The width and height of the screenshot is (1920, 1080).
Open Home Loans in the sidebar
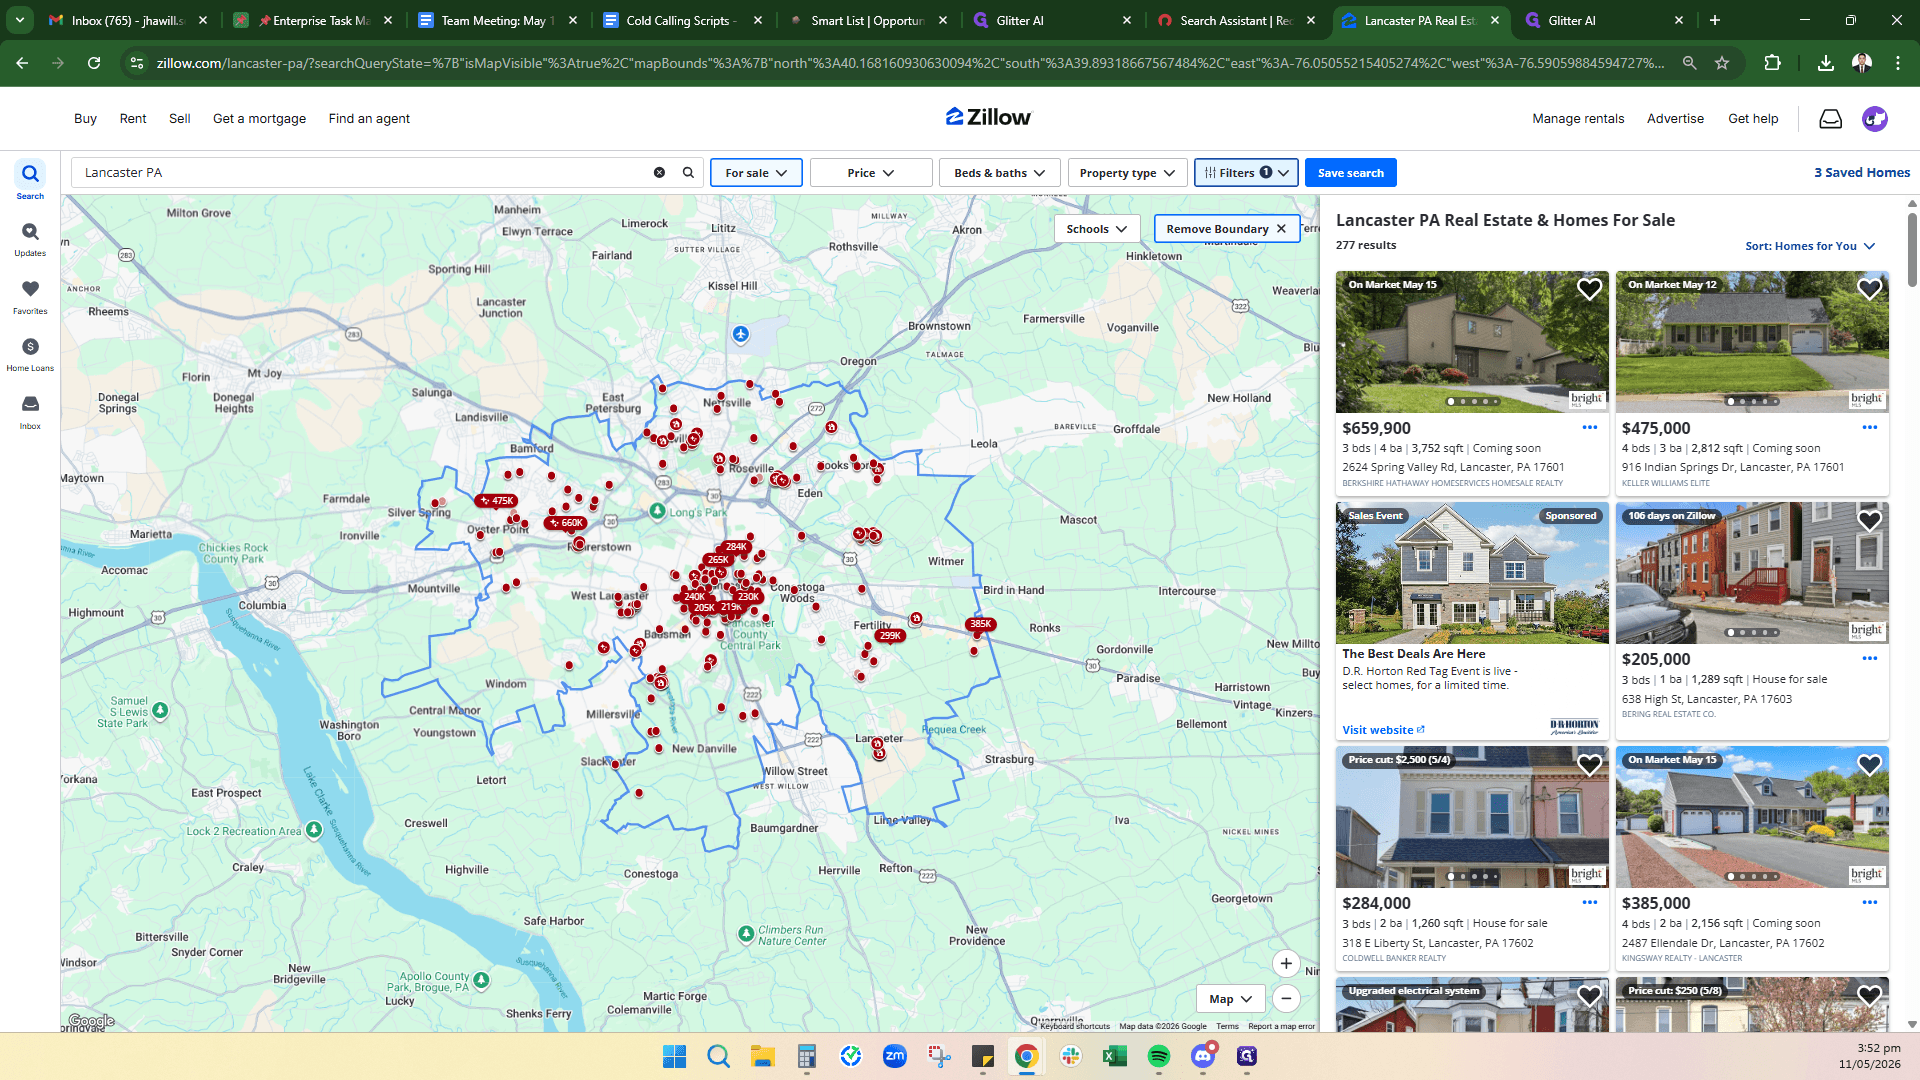coord(30,354)
